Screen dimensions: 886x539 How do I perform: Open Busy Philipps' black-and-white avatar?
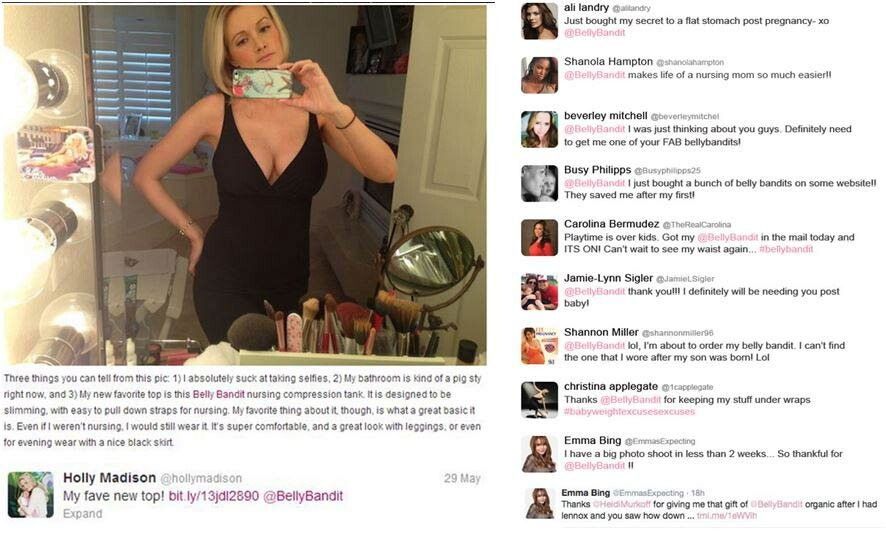pyautogui.click(x=539, y=184)
